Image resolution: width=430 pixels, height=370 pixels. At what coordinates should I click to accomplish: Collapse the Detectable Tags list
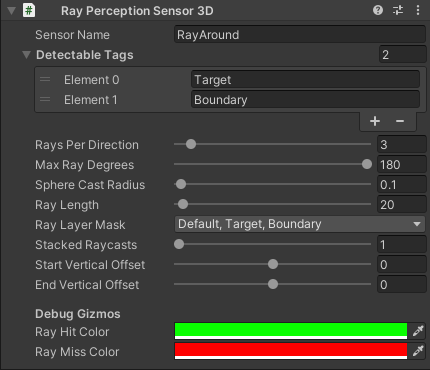[x=26, y=55]
